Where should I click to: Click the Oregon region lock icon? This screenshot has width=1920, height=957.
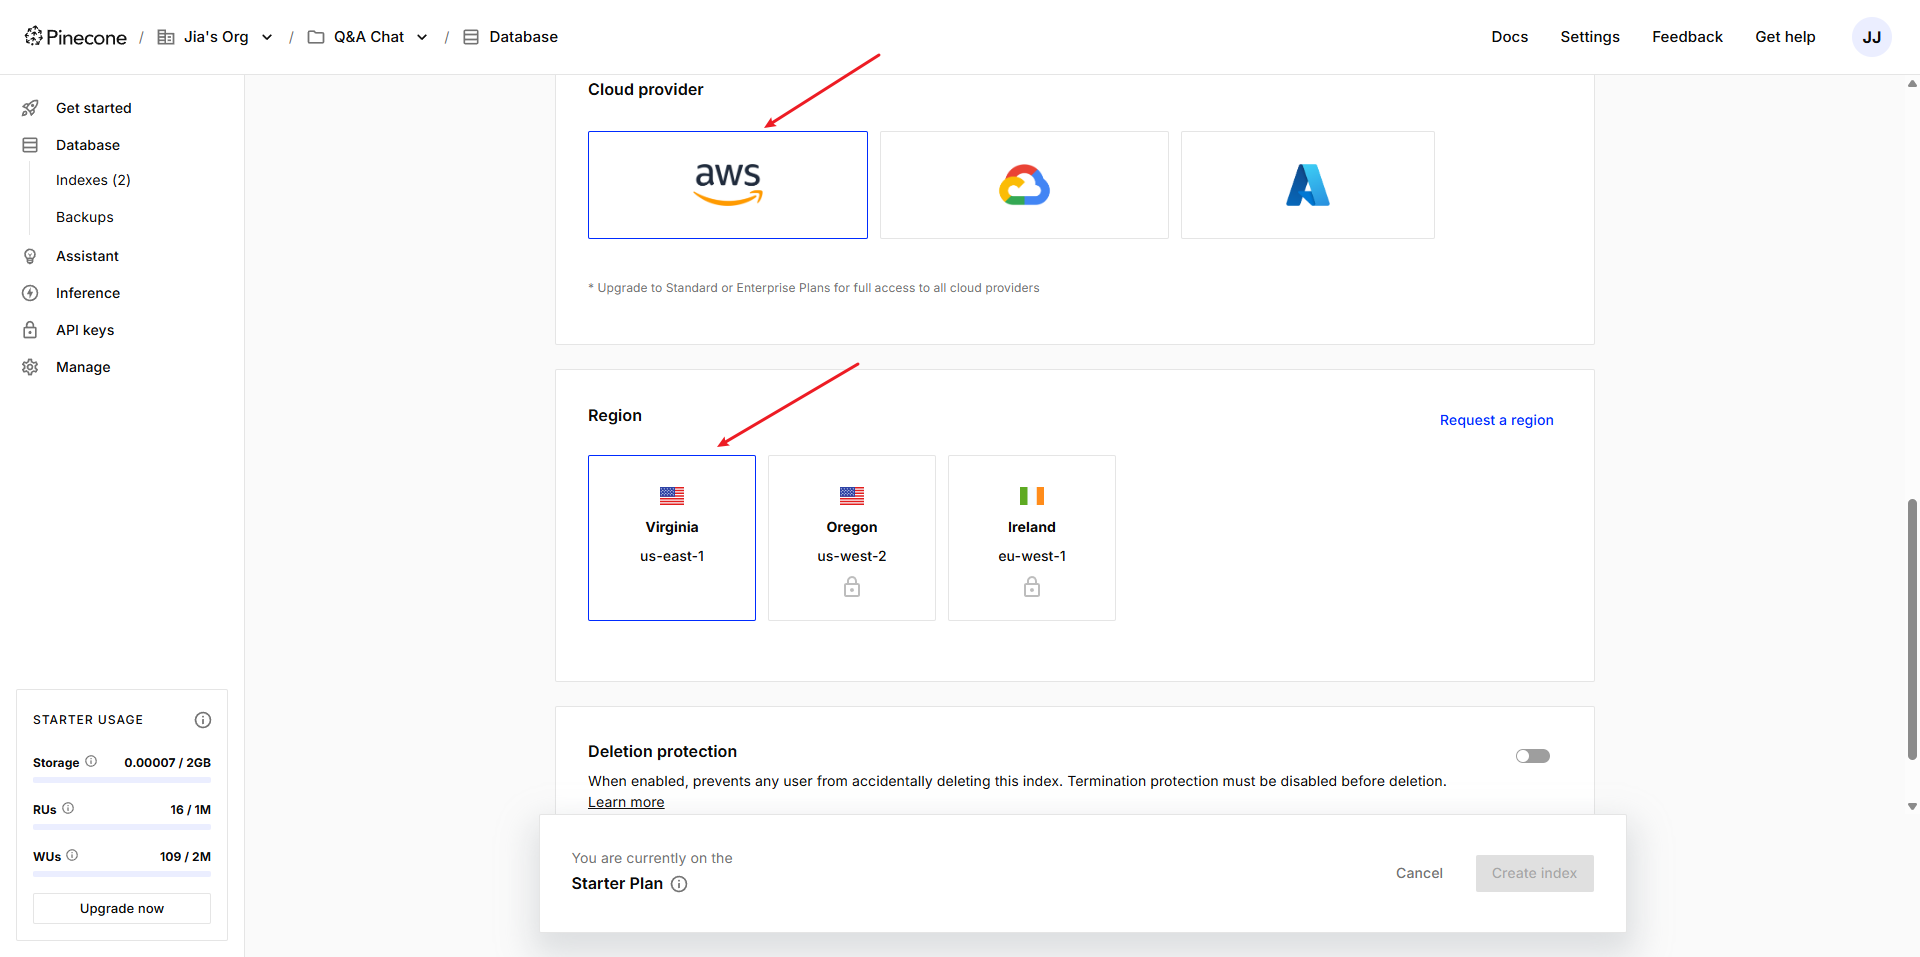coord(852,587)
